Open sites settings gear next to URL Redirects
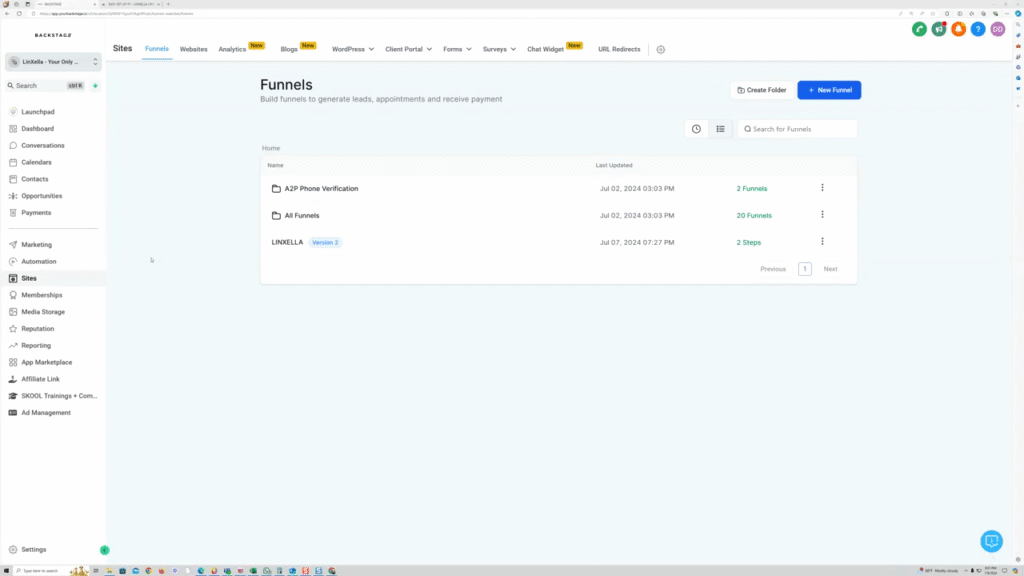 pyautogui.click(x=660, y=49)
